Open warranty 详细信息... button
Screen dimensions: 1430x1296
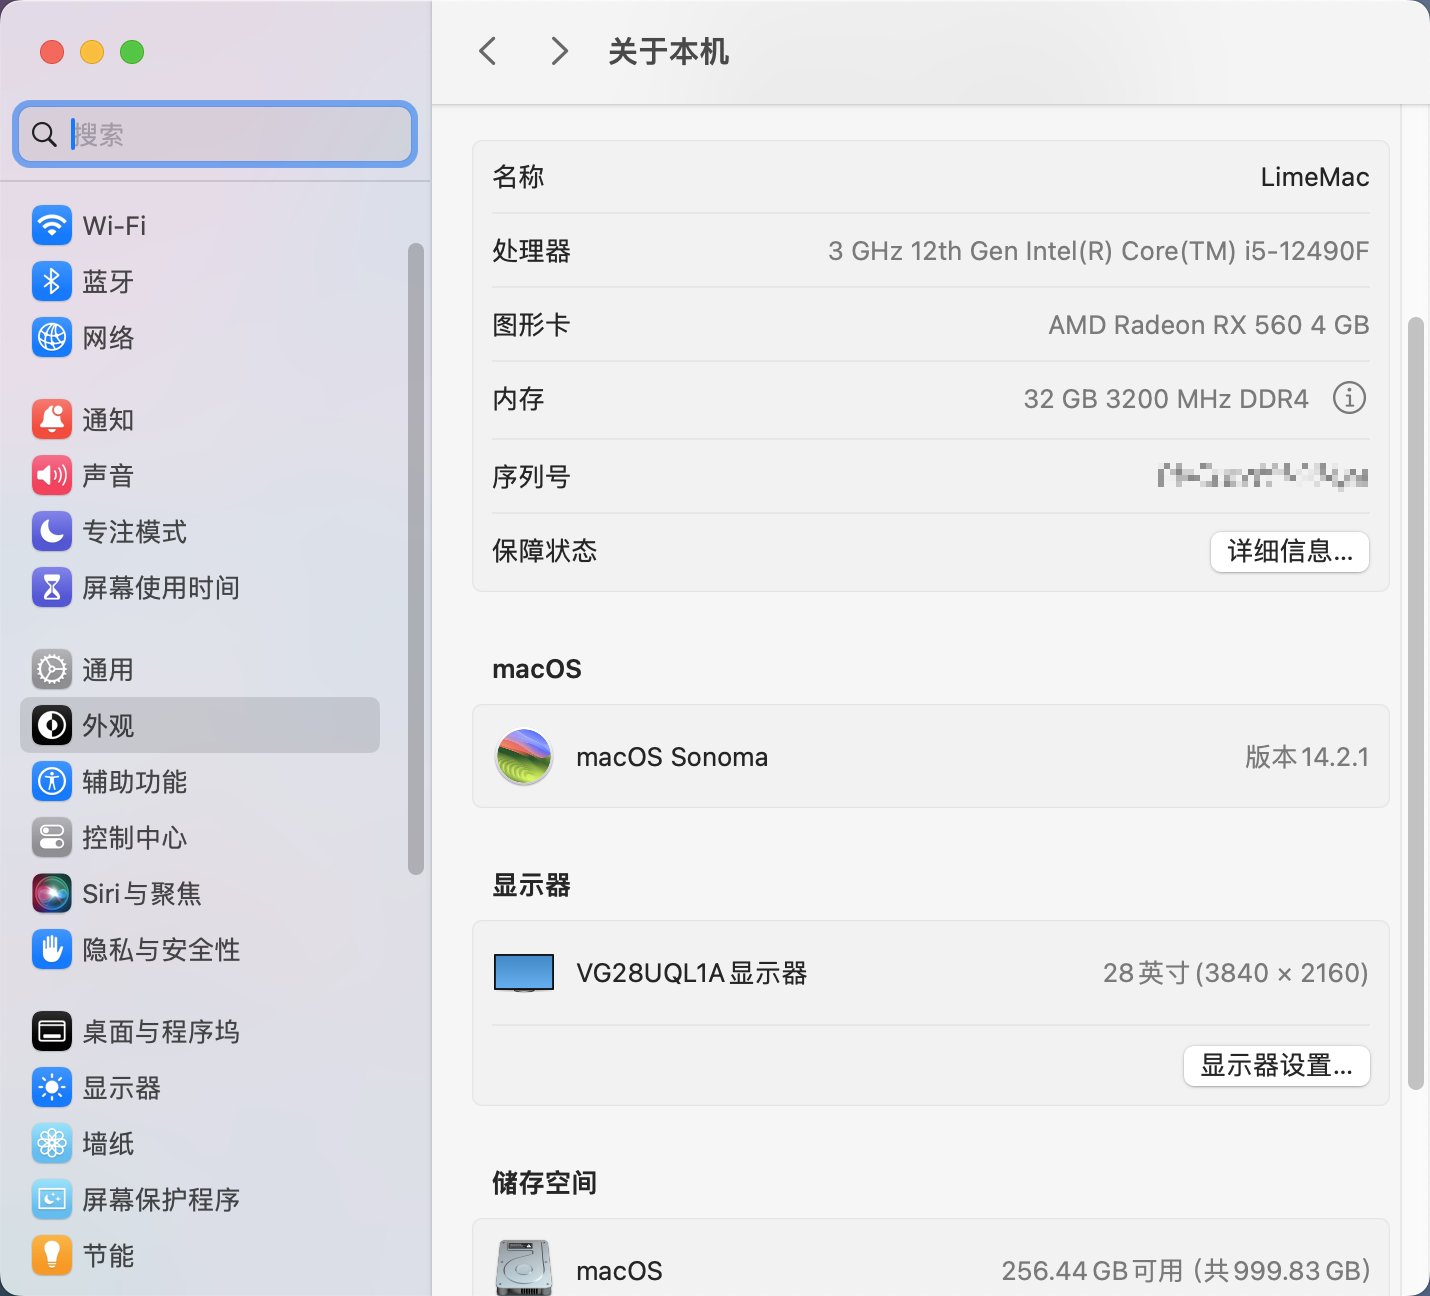point(1290,551)
